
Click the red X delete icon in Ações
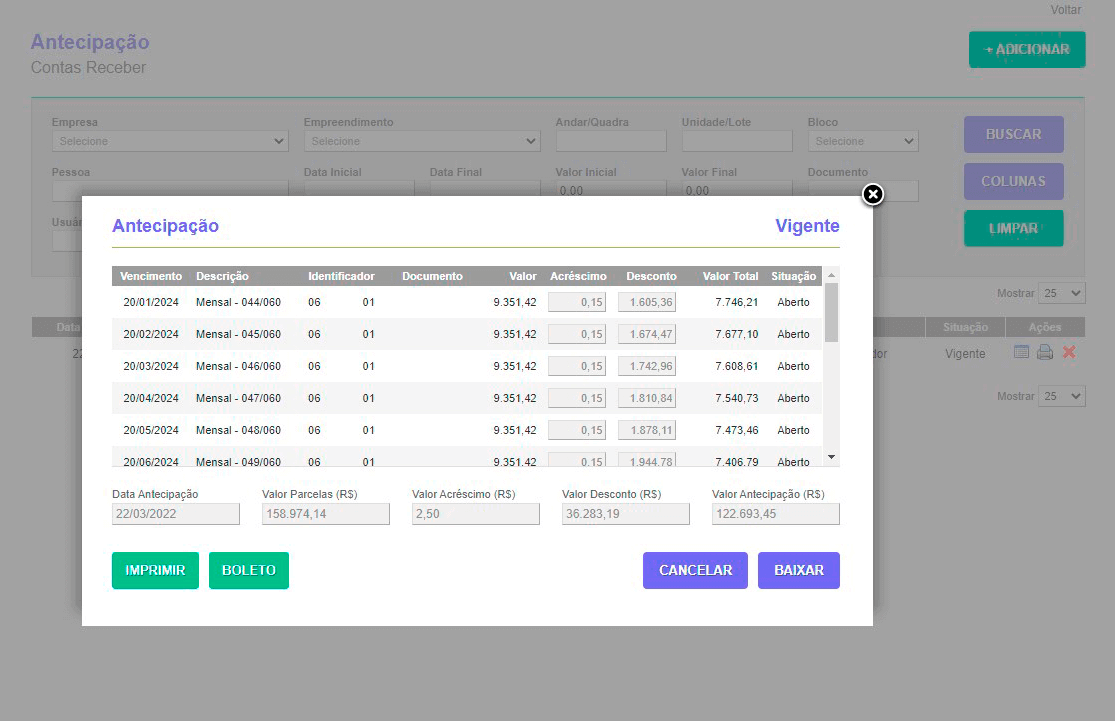(x=1069, y=352)
